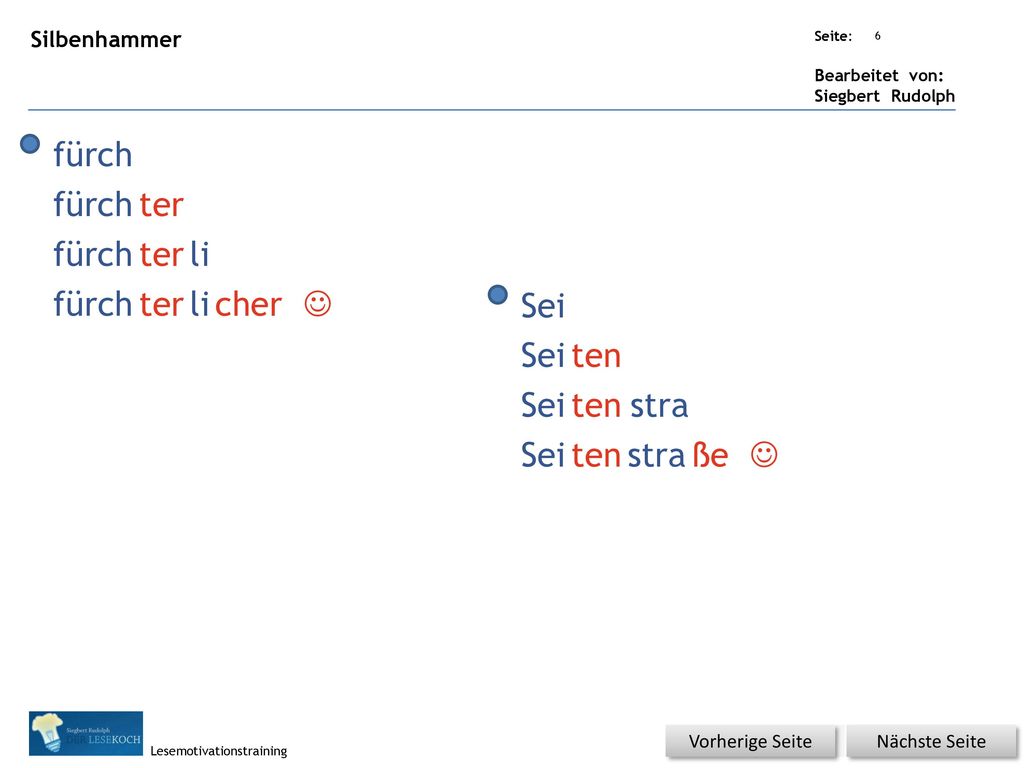Click the blue bullet beside Sei
The image size is (1024, 768).
coord(498,295)
